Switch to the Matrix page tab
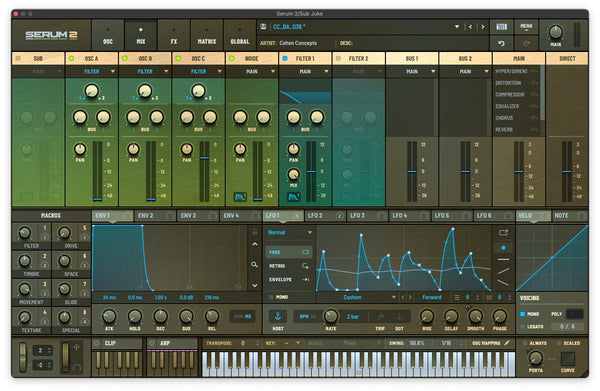This screenshot has height=391, width=600. click(207, 35)
